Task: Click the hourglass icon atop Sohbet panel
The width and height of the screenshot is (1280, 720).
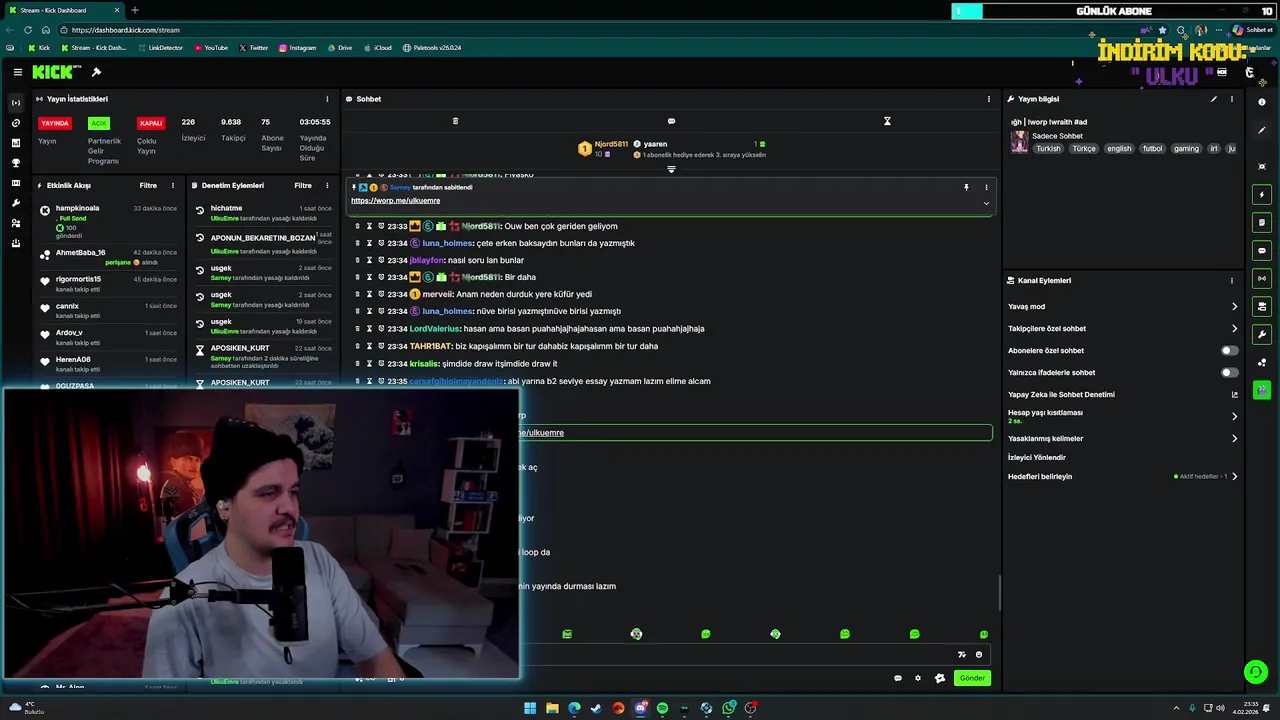Action: click(887, 121)
